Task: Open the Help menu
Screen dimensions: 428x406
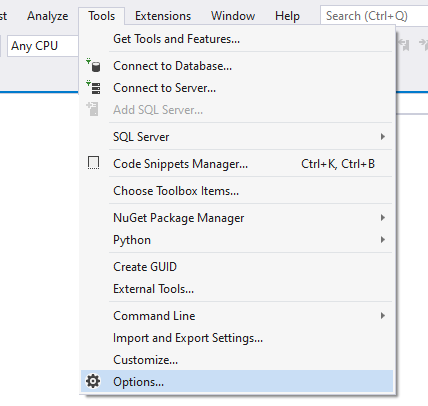Action: pyautogui.click(x=287, y=16)
